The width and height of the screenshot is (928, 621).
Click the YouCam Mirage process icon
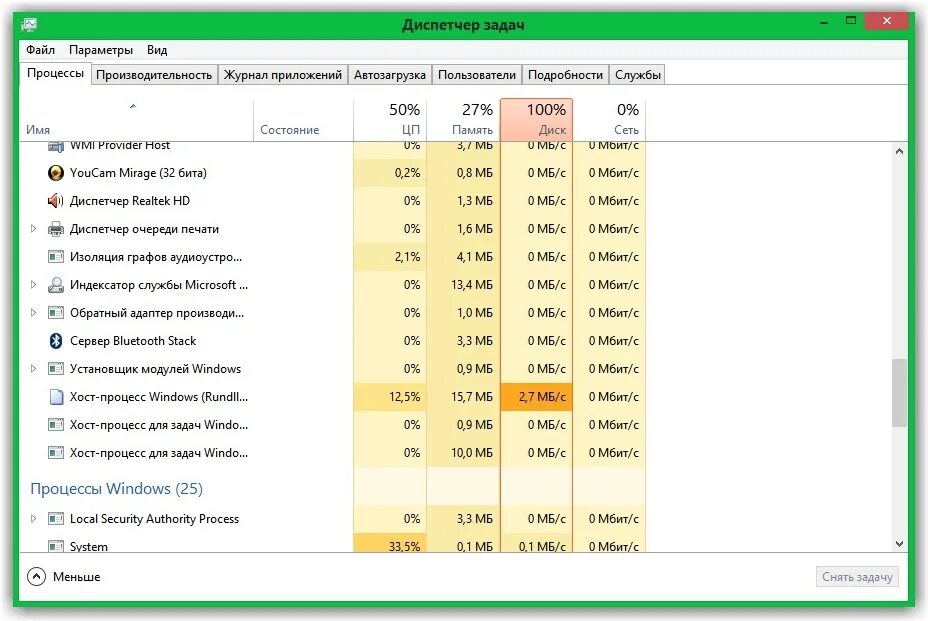click(56, 173)
